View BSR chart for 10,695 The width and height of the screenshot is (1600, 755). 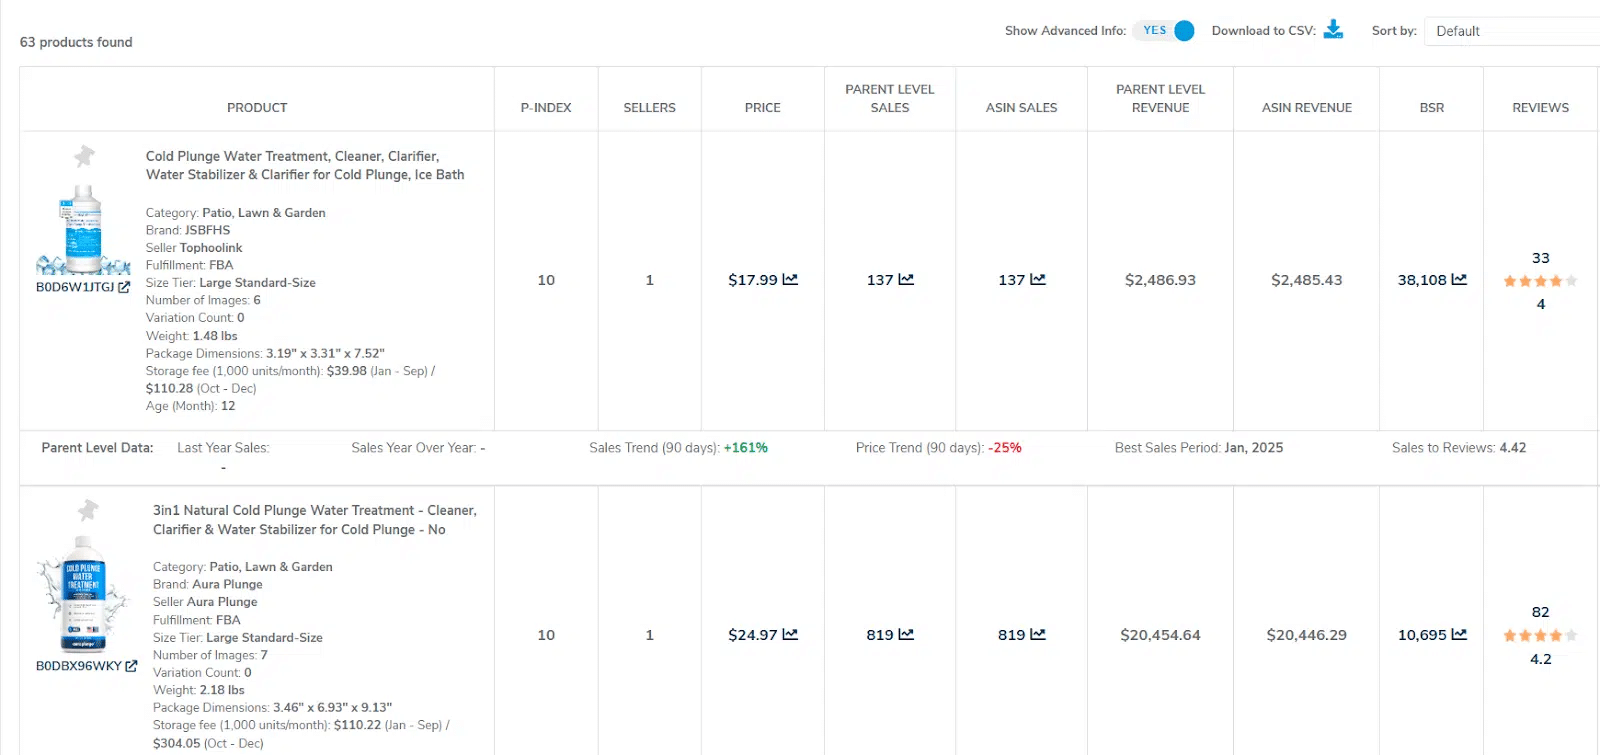(1459, 635)
